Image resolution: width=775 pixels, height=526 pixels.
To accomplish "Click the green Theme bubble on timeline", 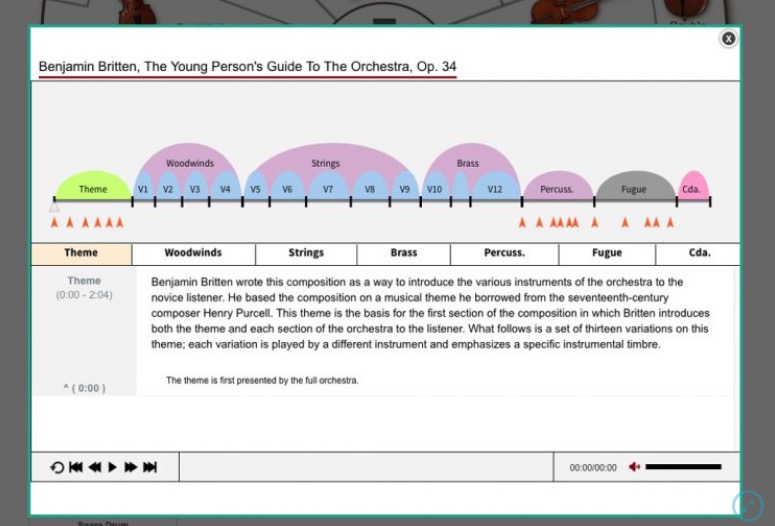I will click(93, 188).
